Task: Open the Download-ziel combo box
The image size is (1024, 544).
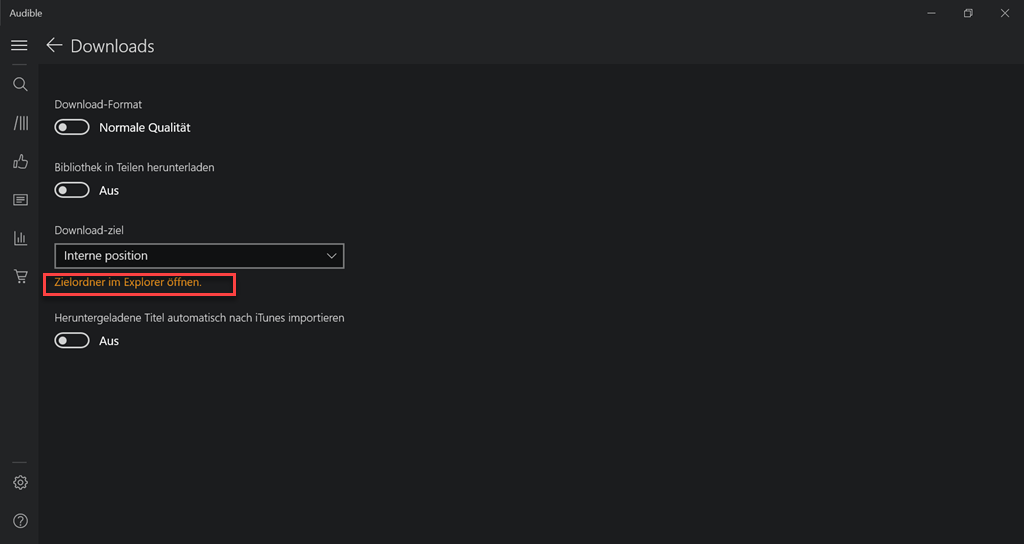Action: pos(198,256)
